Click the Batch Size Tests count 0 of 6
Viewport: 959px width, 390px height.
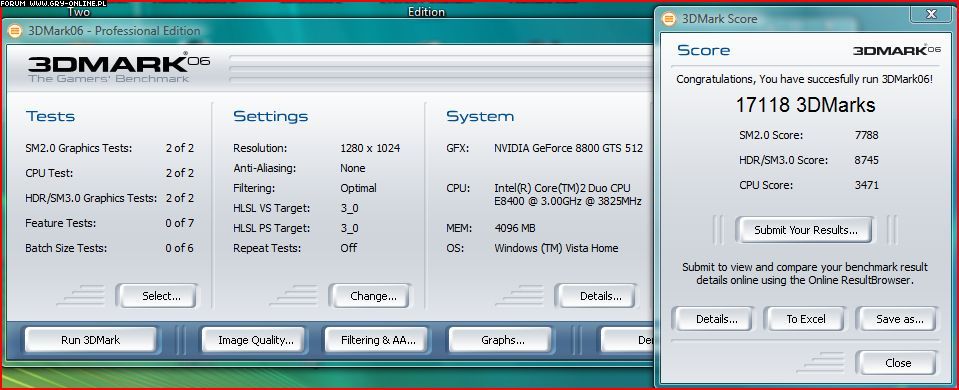(179, 248)
